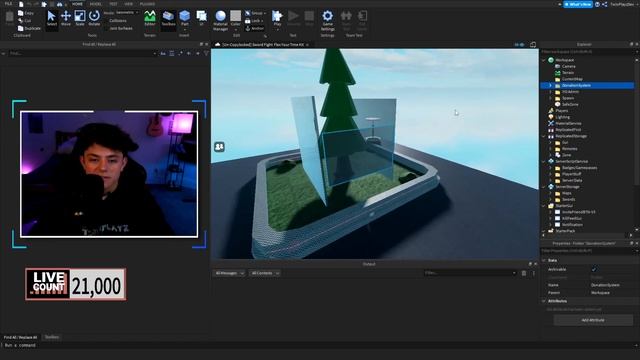Open the All Messages dropdown
Image resolution: width=640 pixels, height=360 pixels.
(229, 273)
